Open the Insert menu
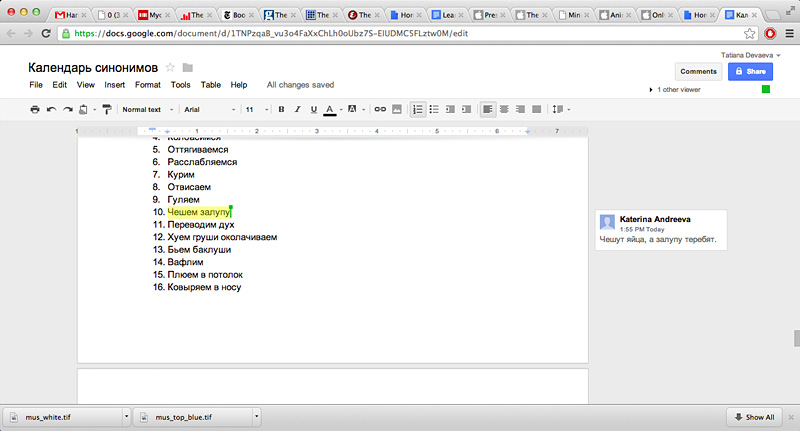The image size is (800, 431). tap(114, 85)
